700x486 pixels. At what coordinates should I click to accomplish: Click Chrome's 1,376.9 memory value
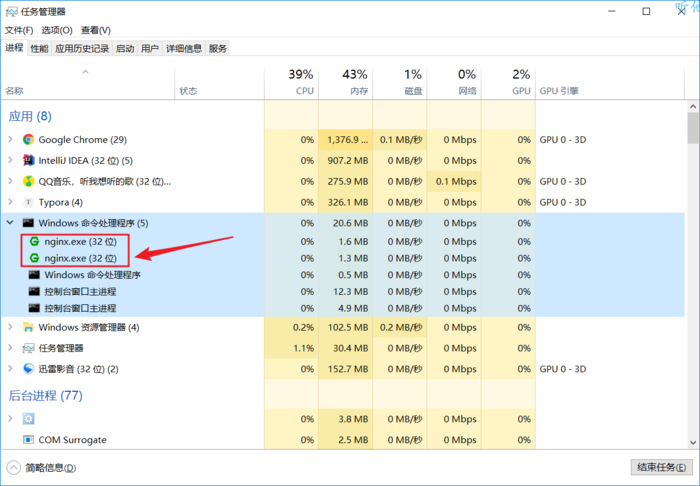pyautogui.click(x=348, y=140)
